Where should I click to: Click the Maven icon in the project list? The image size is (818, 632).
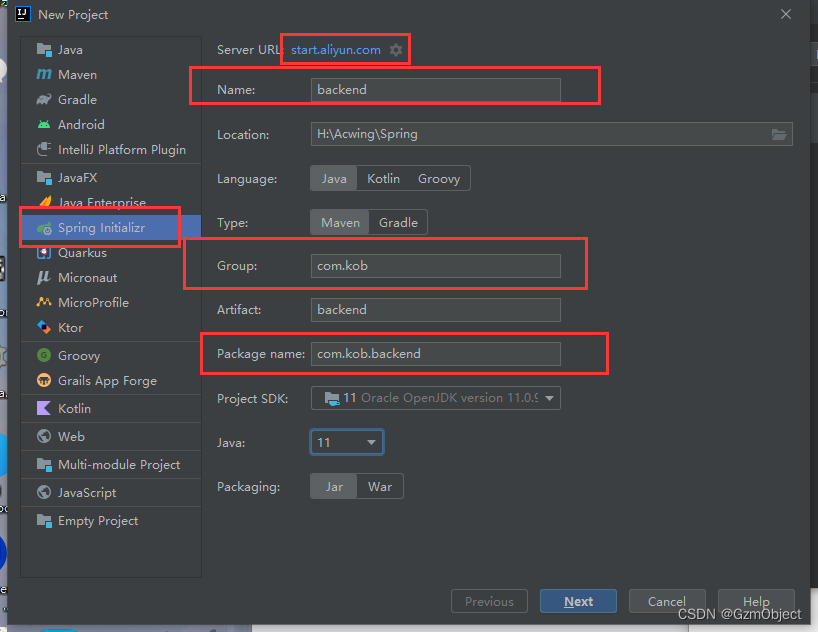click(x=44, y=75)
